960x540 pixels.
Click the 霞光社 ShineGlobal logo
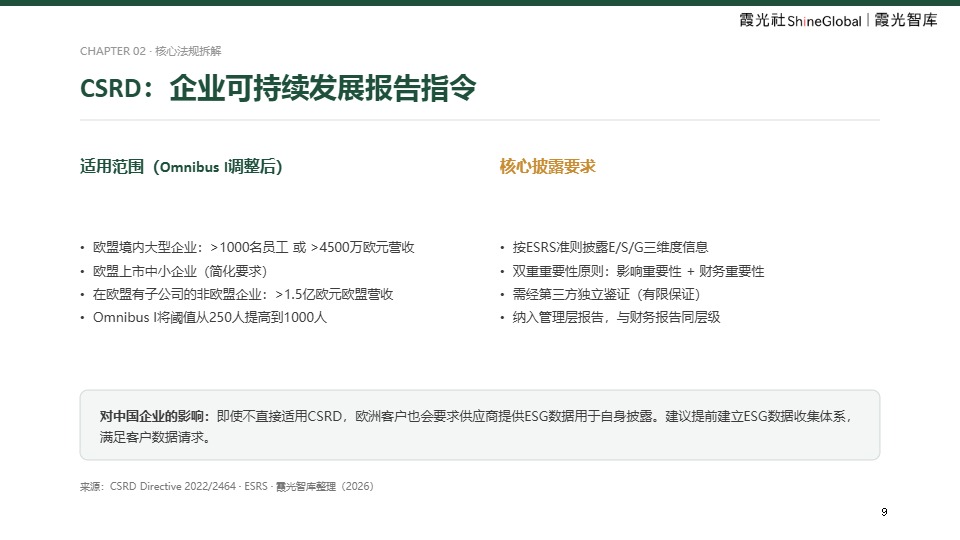point(800,21)
